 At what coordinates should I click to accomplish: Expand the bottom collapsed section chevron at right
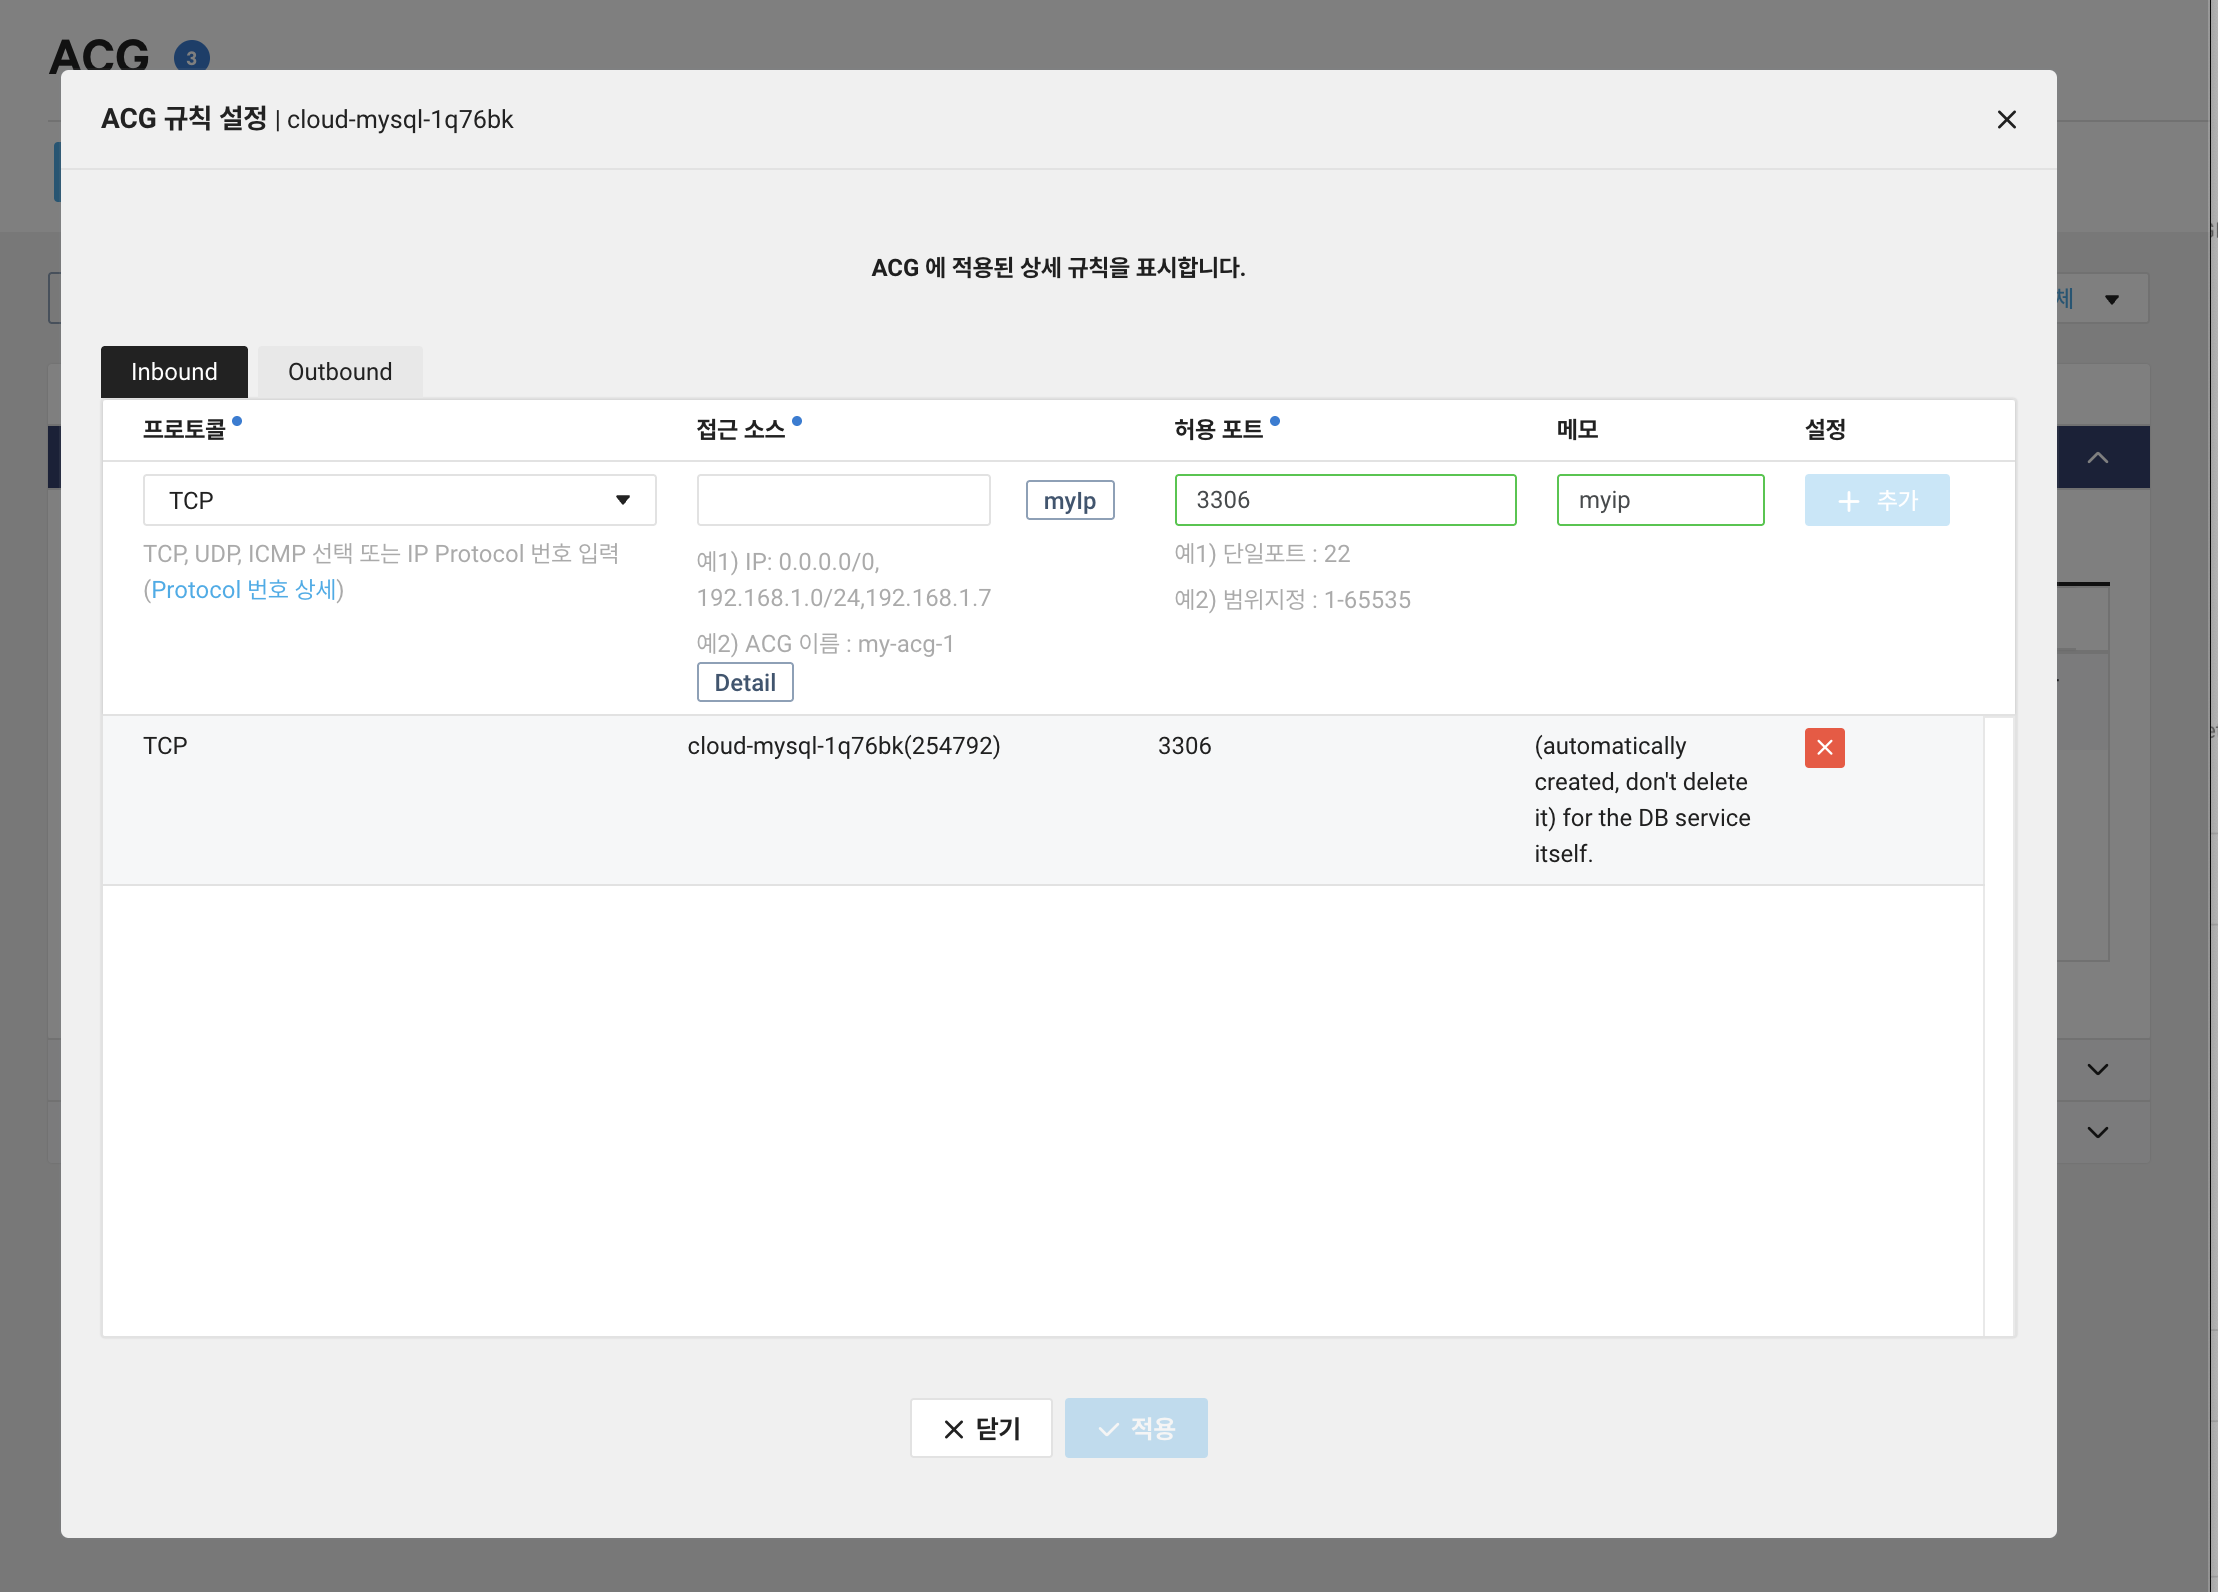click(2098, 1133)
